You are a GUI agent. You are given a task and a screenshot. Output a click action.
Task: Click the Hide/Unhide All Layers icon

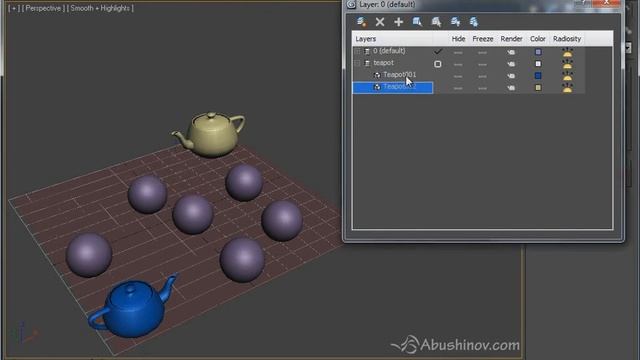point(455,22)
